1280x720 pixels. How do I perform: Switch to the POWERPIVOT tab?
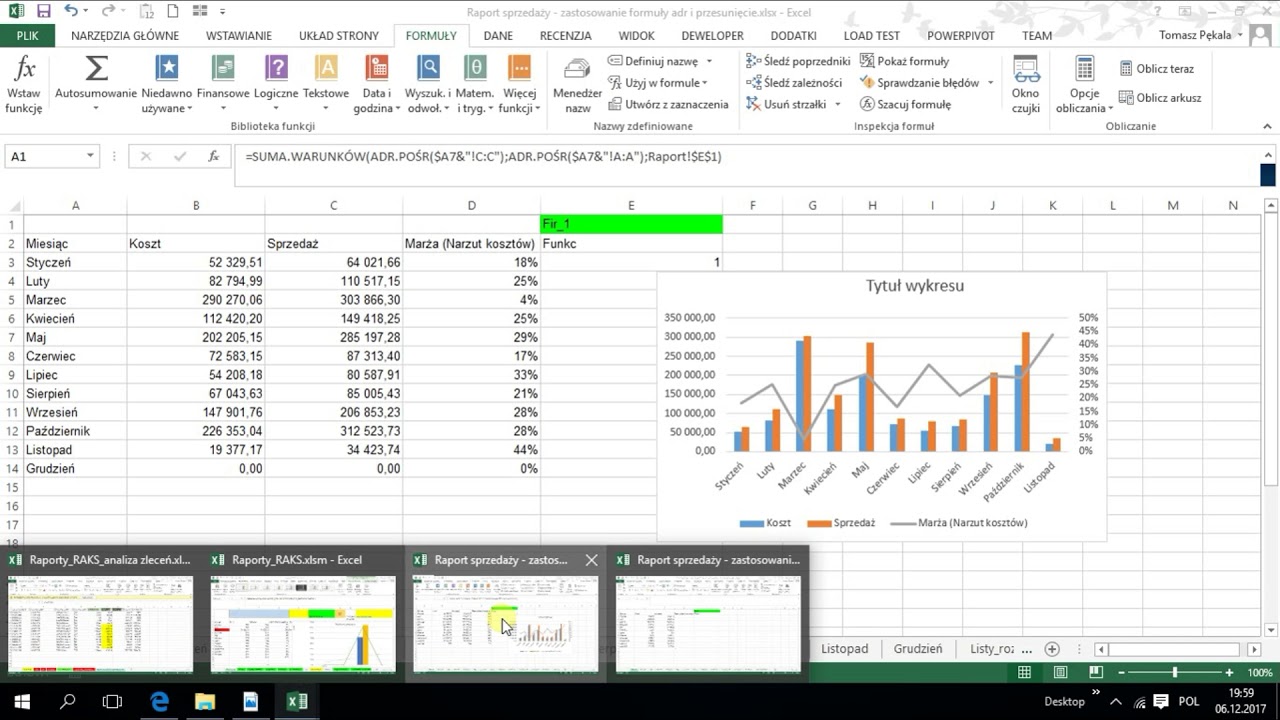coord(961,36)
